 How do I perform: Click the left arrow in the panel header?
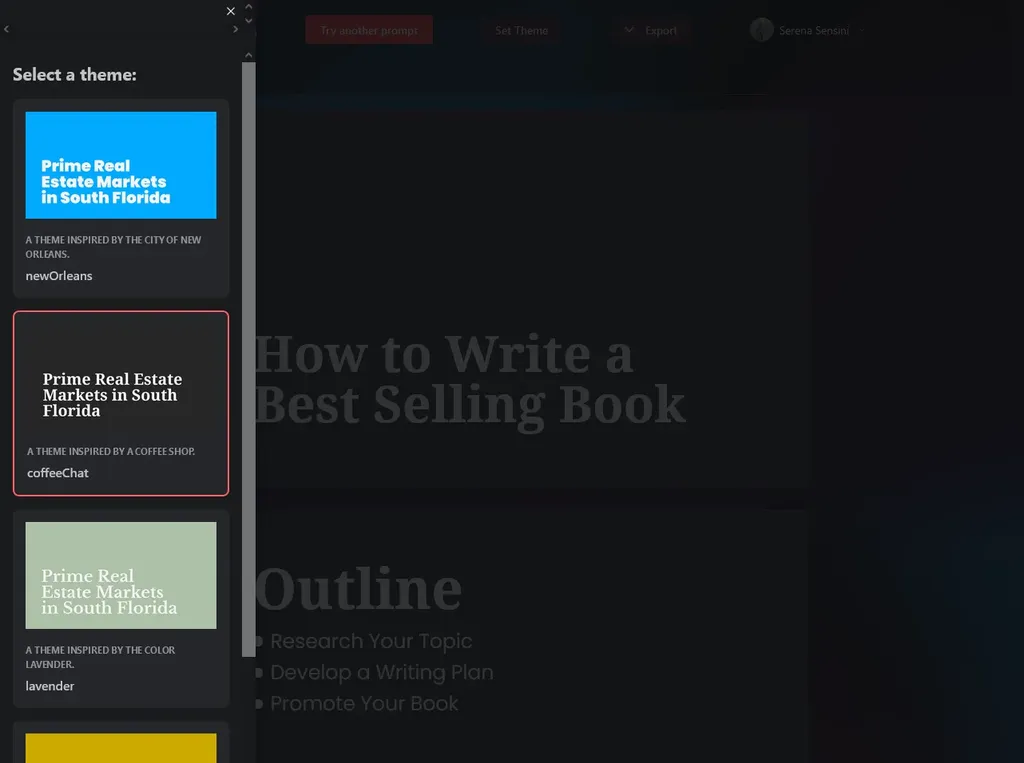[x=7, y=29]
